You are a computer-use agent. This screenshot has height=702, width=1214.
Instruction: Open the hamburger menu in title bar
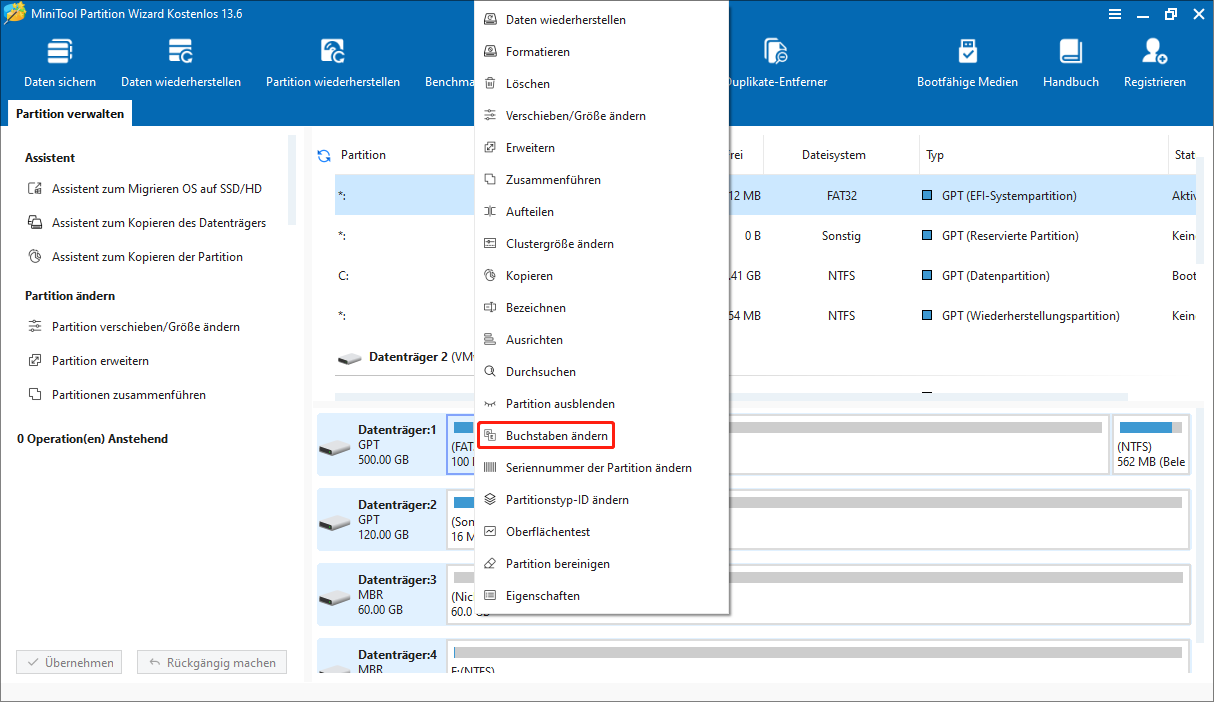point(1115,14)
